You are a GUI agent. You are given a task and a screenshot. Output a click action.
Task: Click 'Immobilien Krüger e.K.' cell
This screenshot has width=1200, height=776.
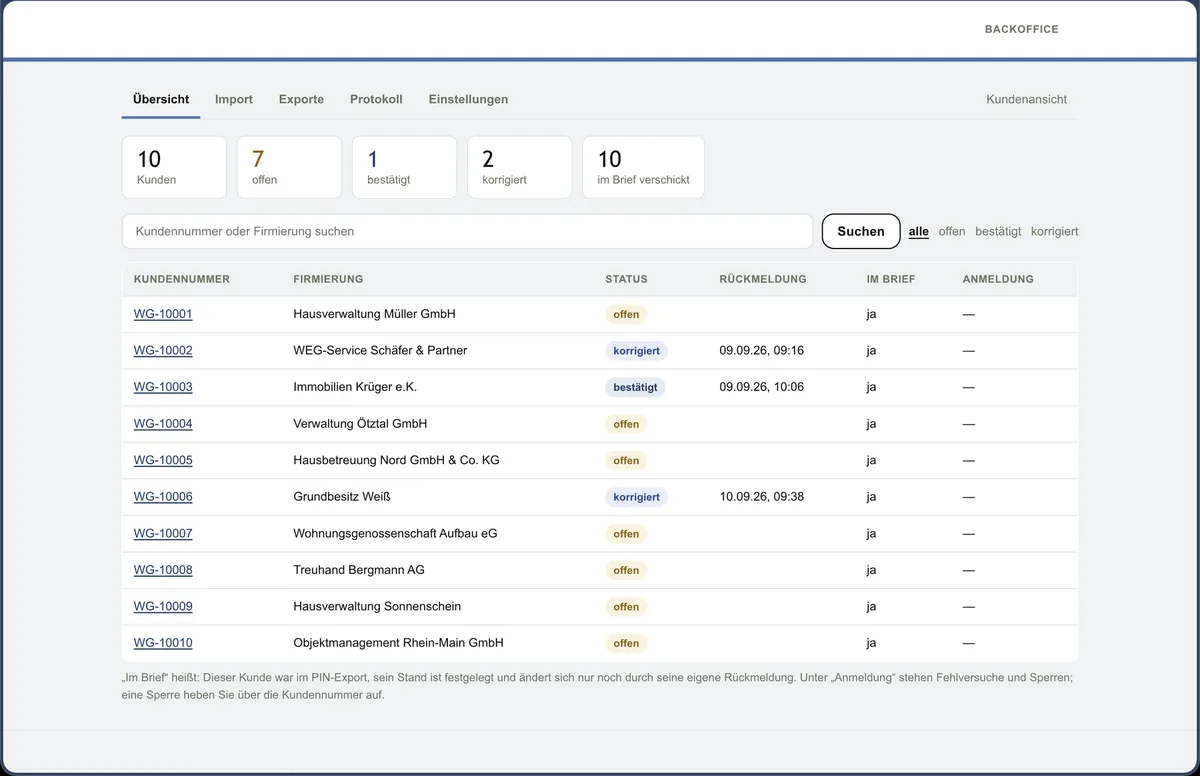355,387
